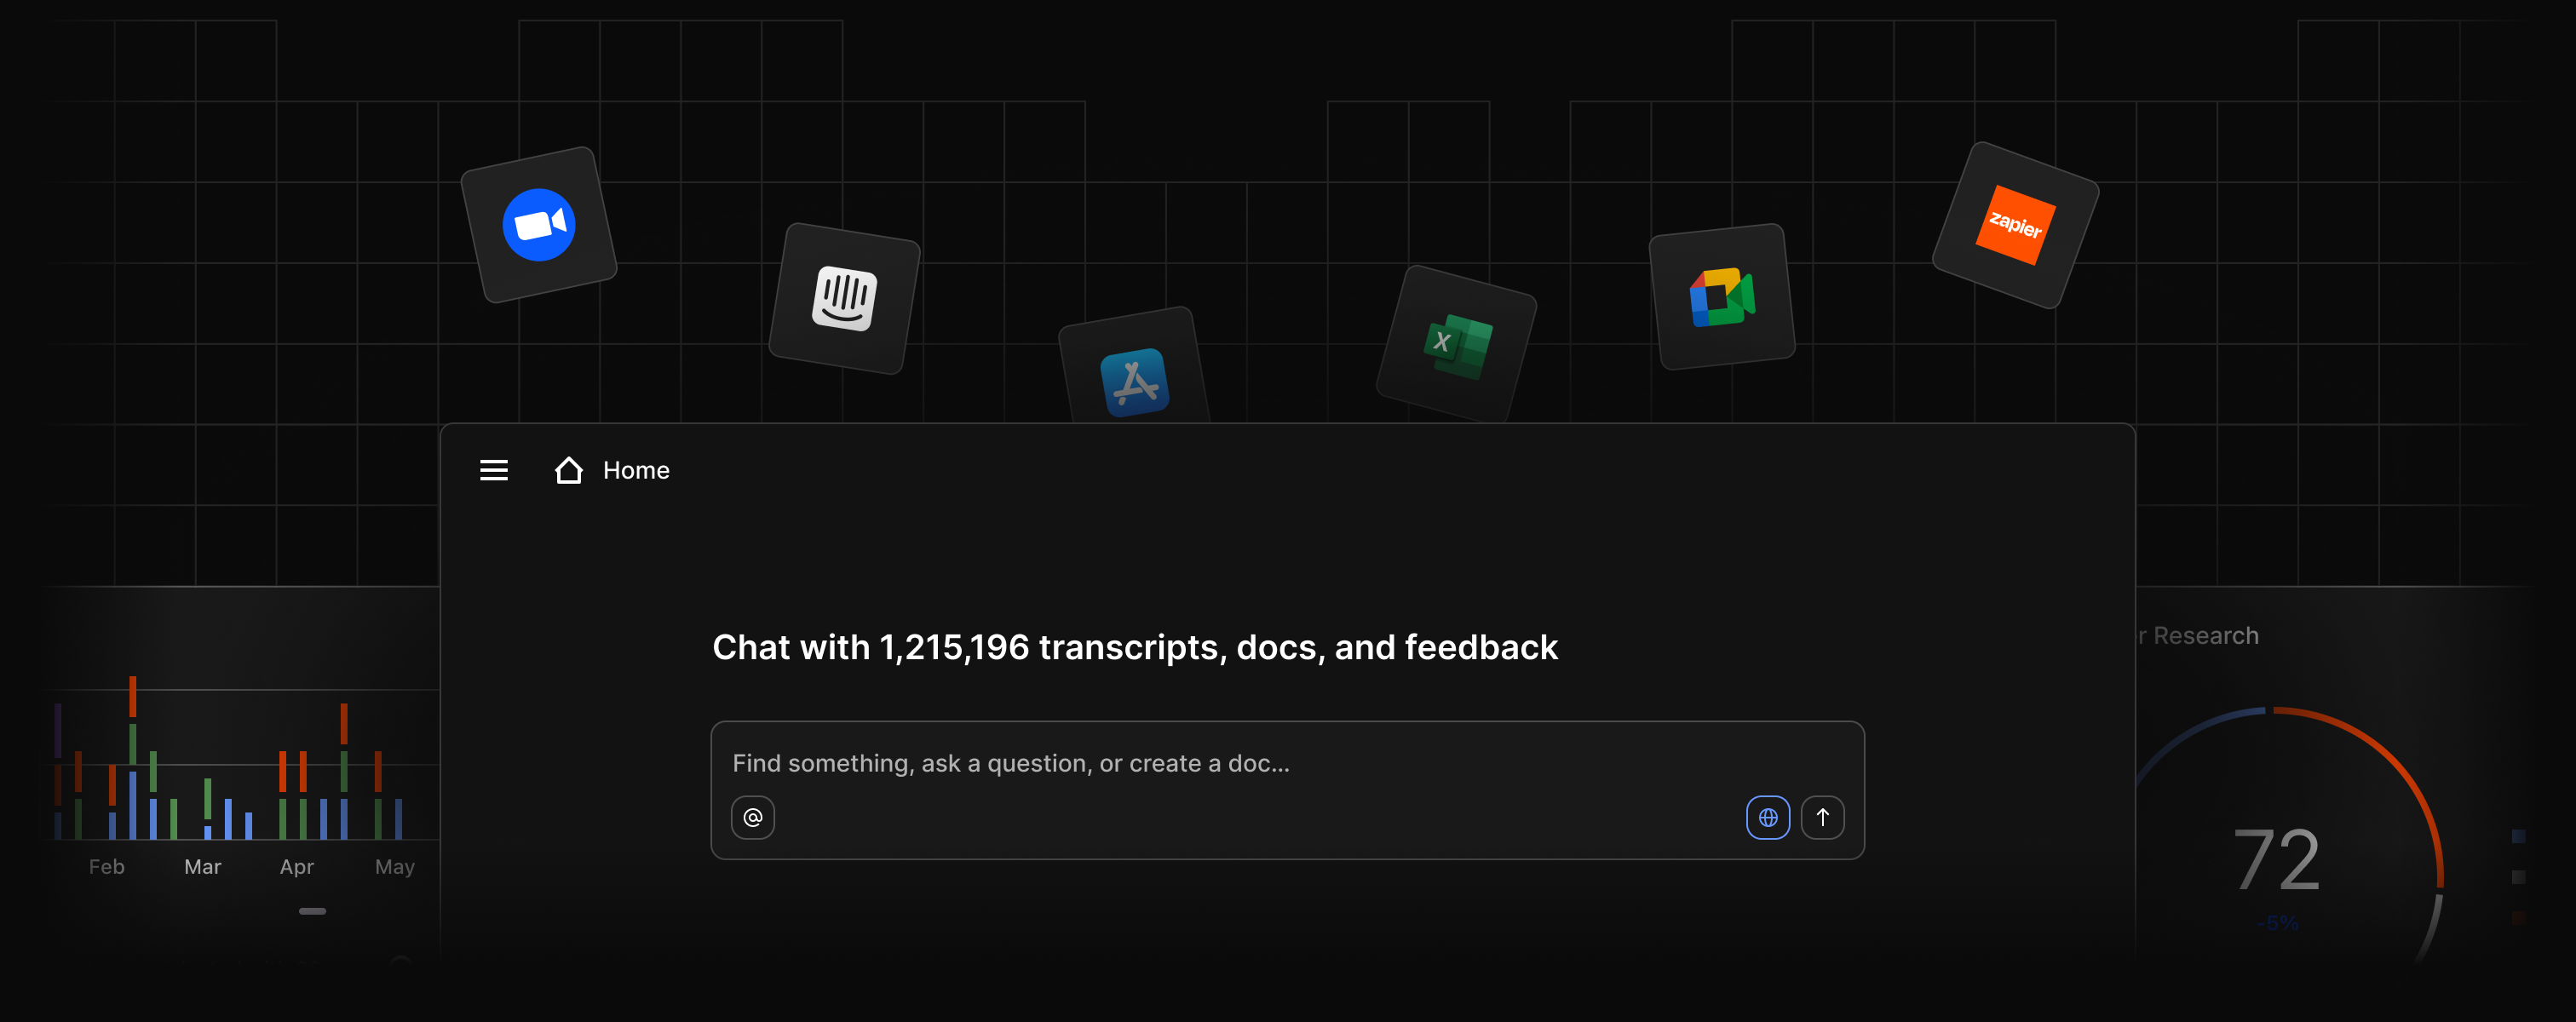
Task: Select the May label on the chart
Action: [395, 867]
